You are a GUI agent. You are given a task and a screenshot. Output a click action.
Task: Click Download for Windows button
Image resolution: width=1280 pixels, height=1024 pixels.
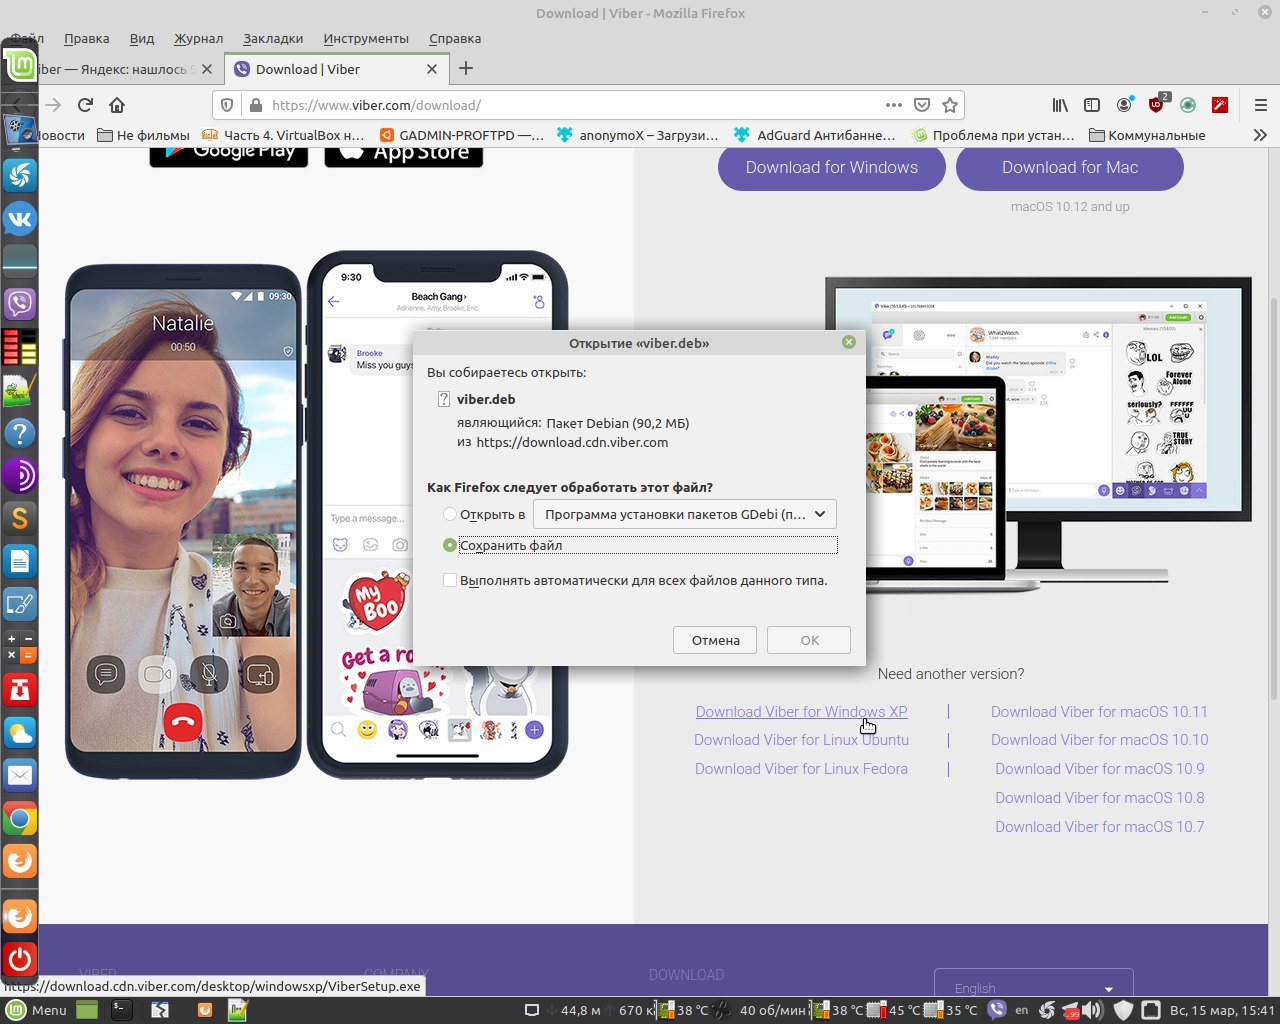pyautogui.click(x=832, y=167)
